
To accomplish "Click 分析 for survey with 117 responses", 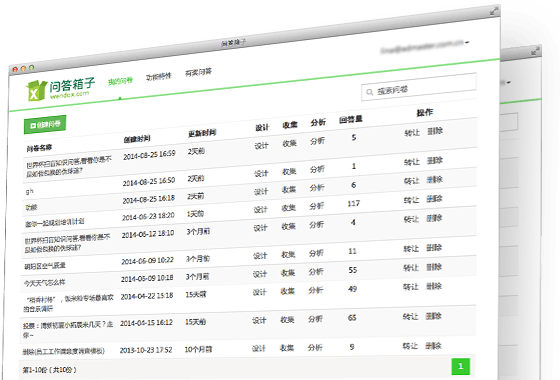I will click(x=317, y=206).
